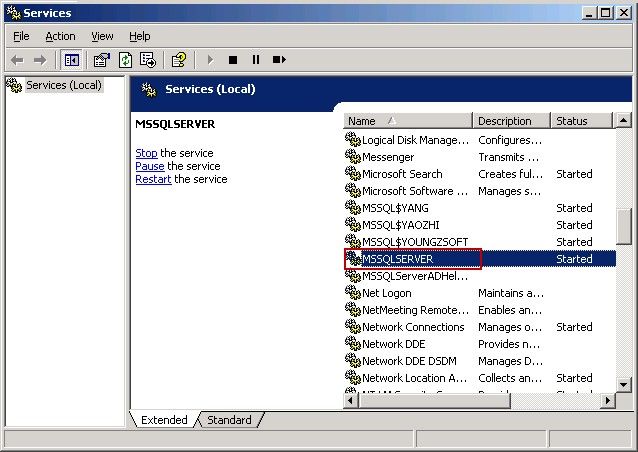Click the horizontal scrollbar right arrow
This screenshot has height=452, width=638.
coord(608,400)
